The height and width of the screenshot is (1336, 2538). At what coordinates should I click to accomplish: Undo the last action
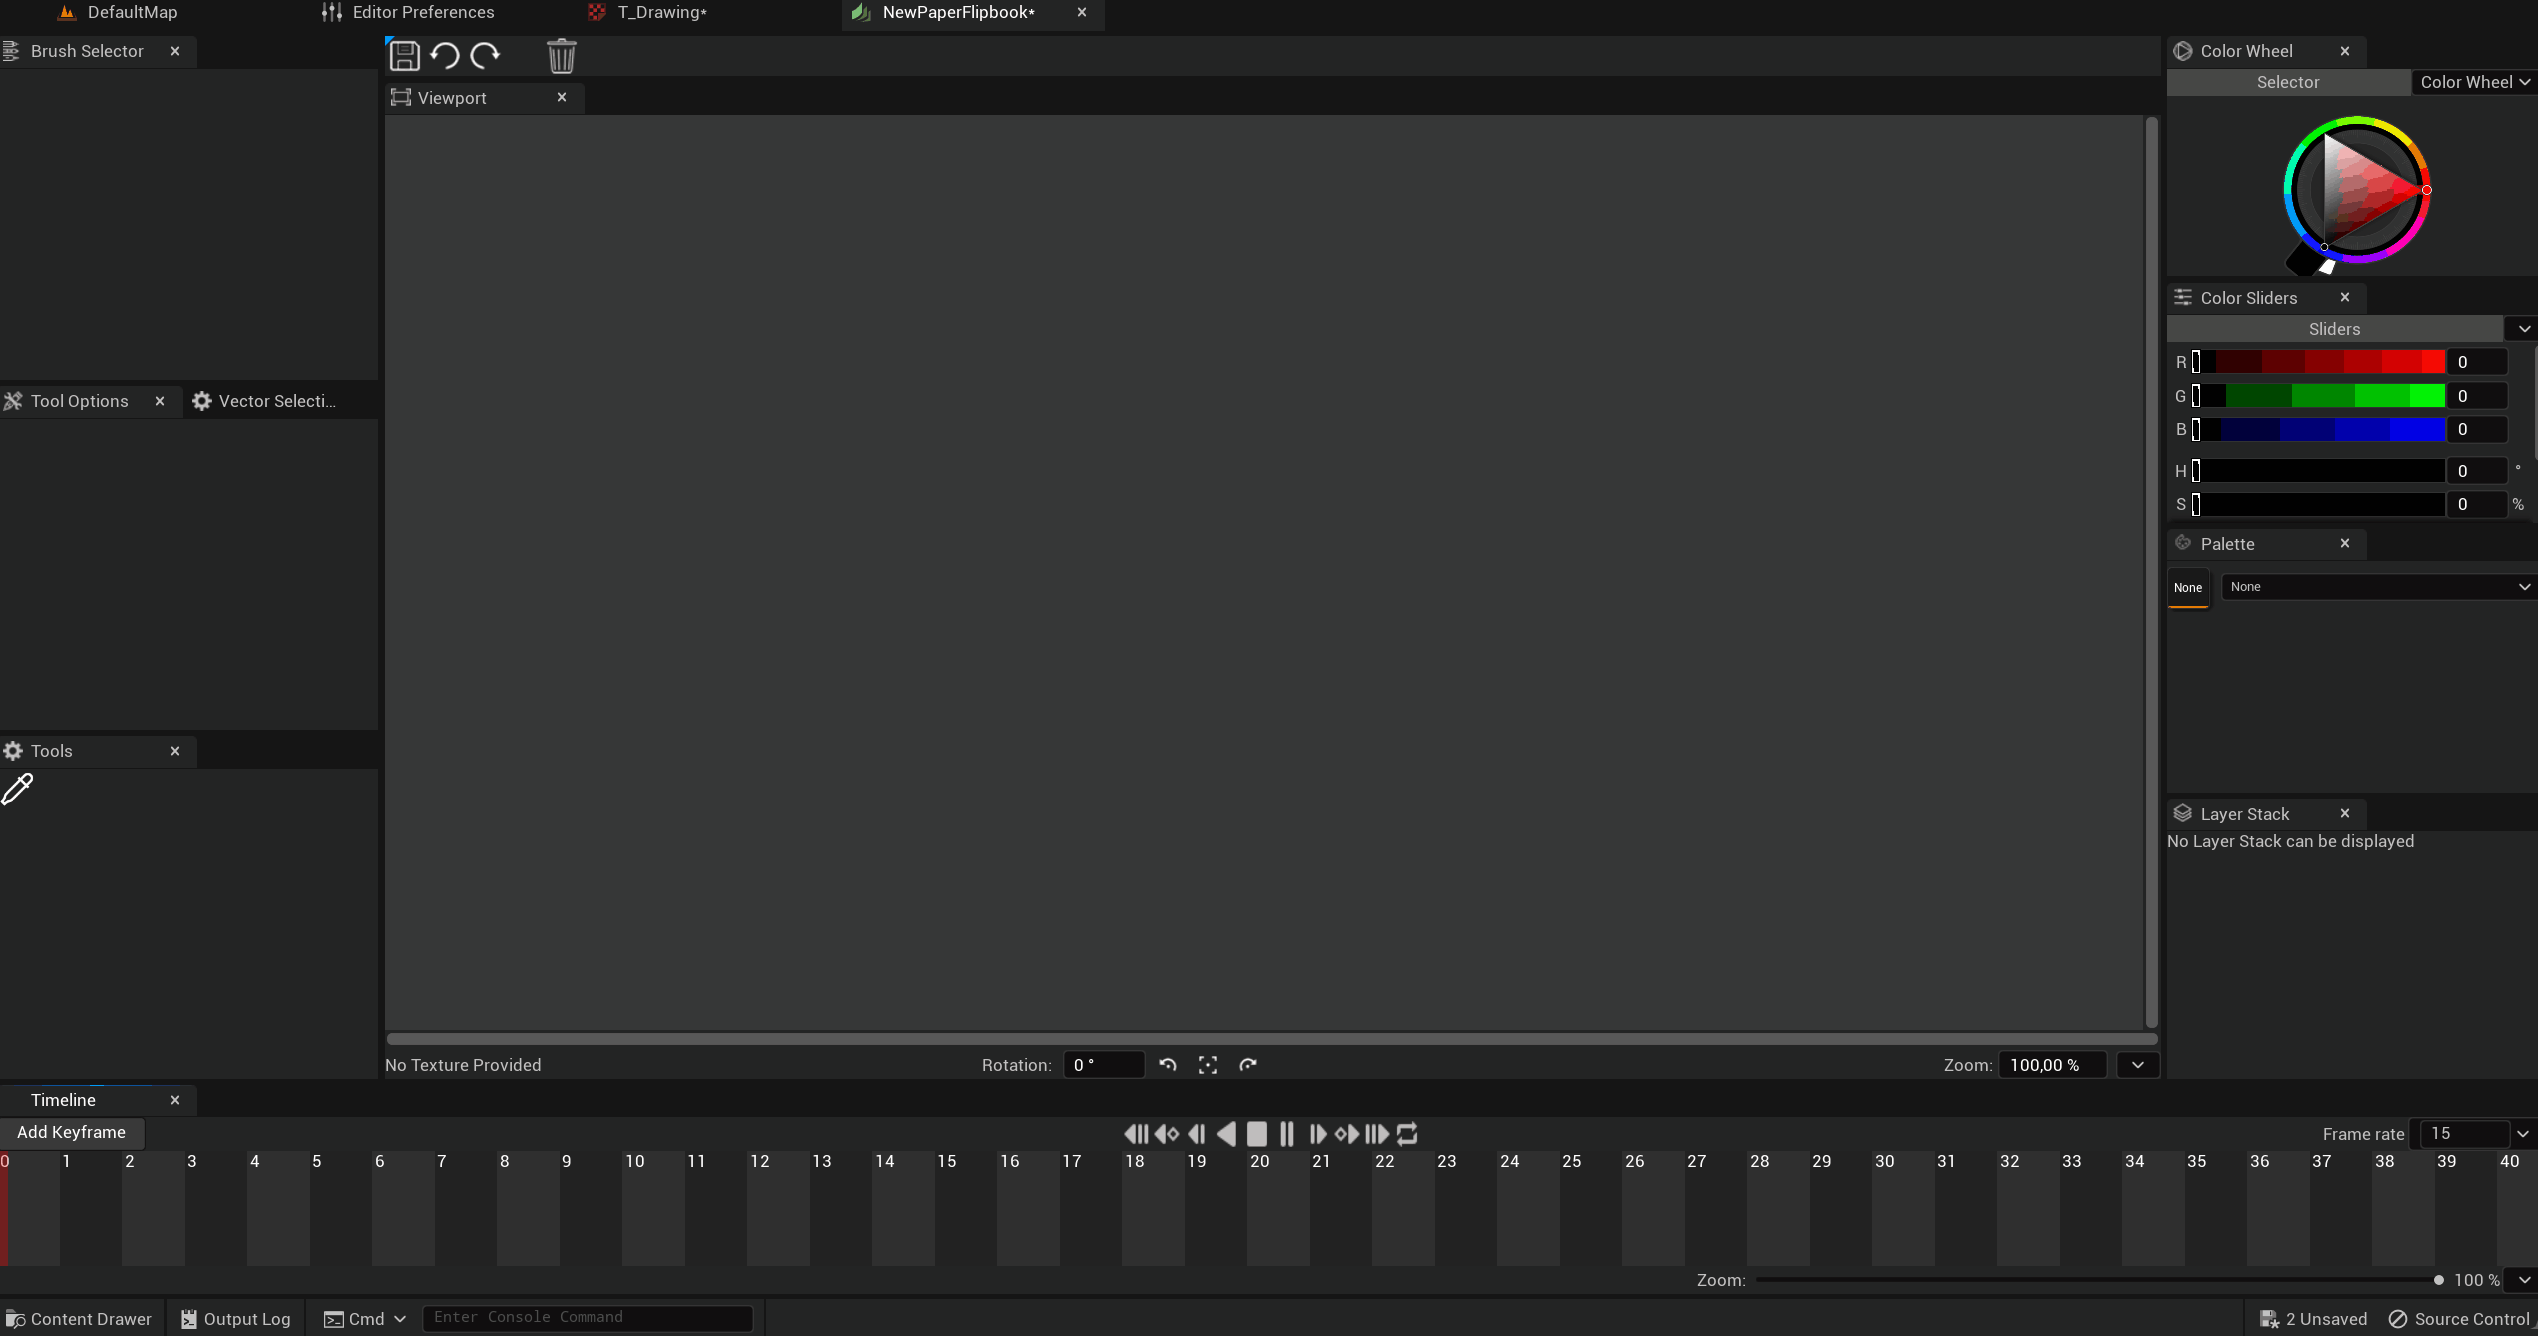(x=444, y=55)
